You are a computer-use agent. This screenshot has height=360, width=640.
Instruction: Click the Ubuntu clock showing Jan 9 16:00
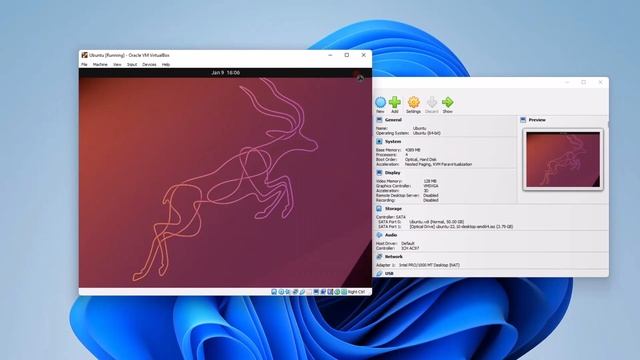tap(225, 73)
